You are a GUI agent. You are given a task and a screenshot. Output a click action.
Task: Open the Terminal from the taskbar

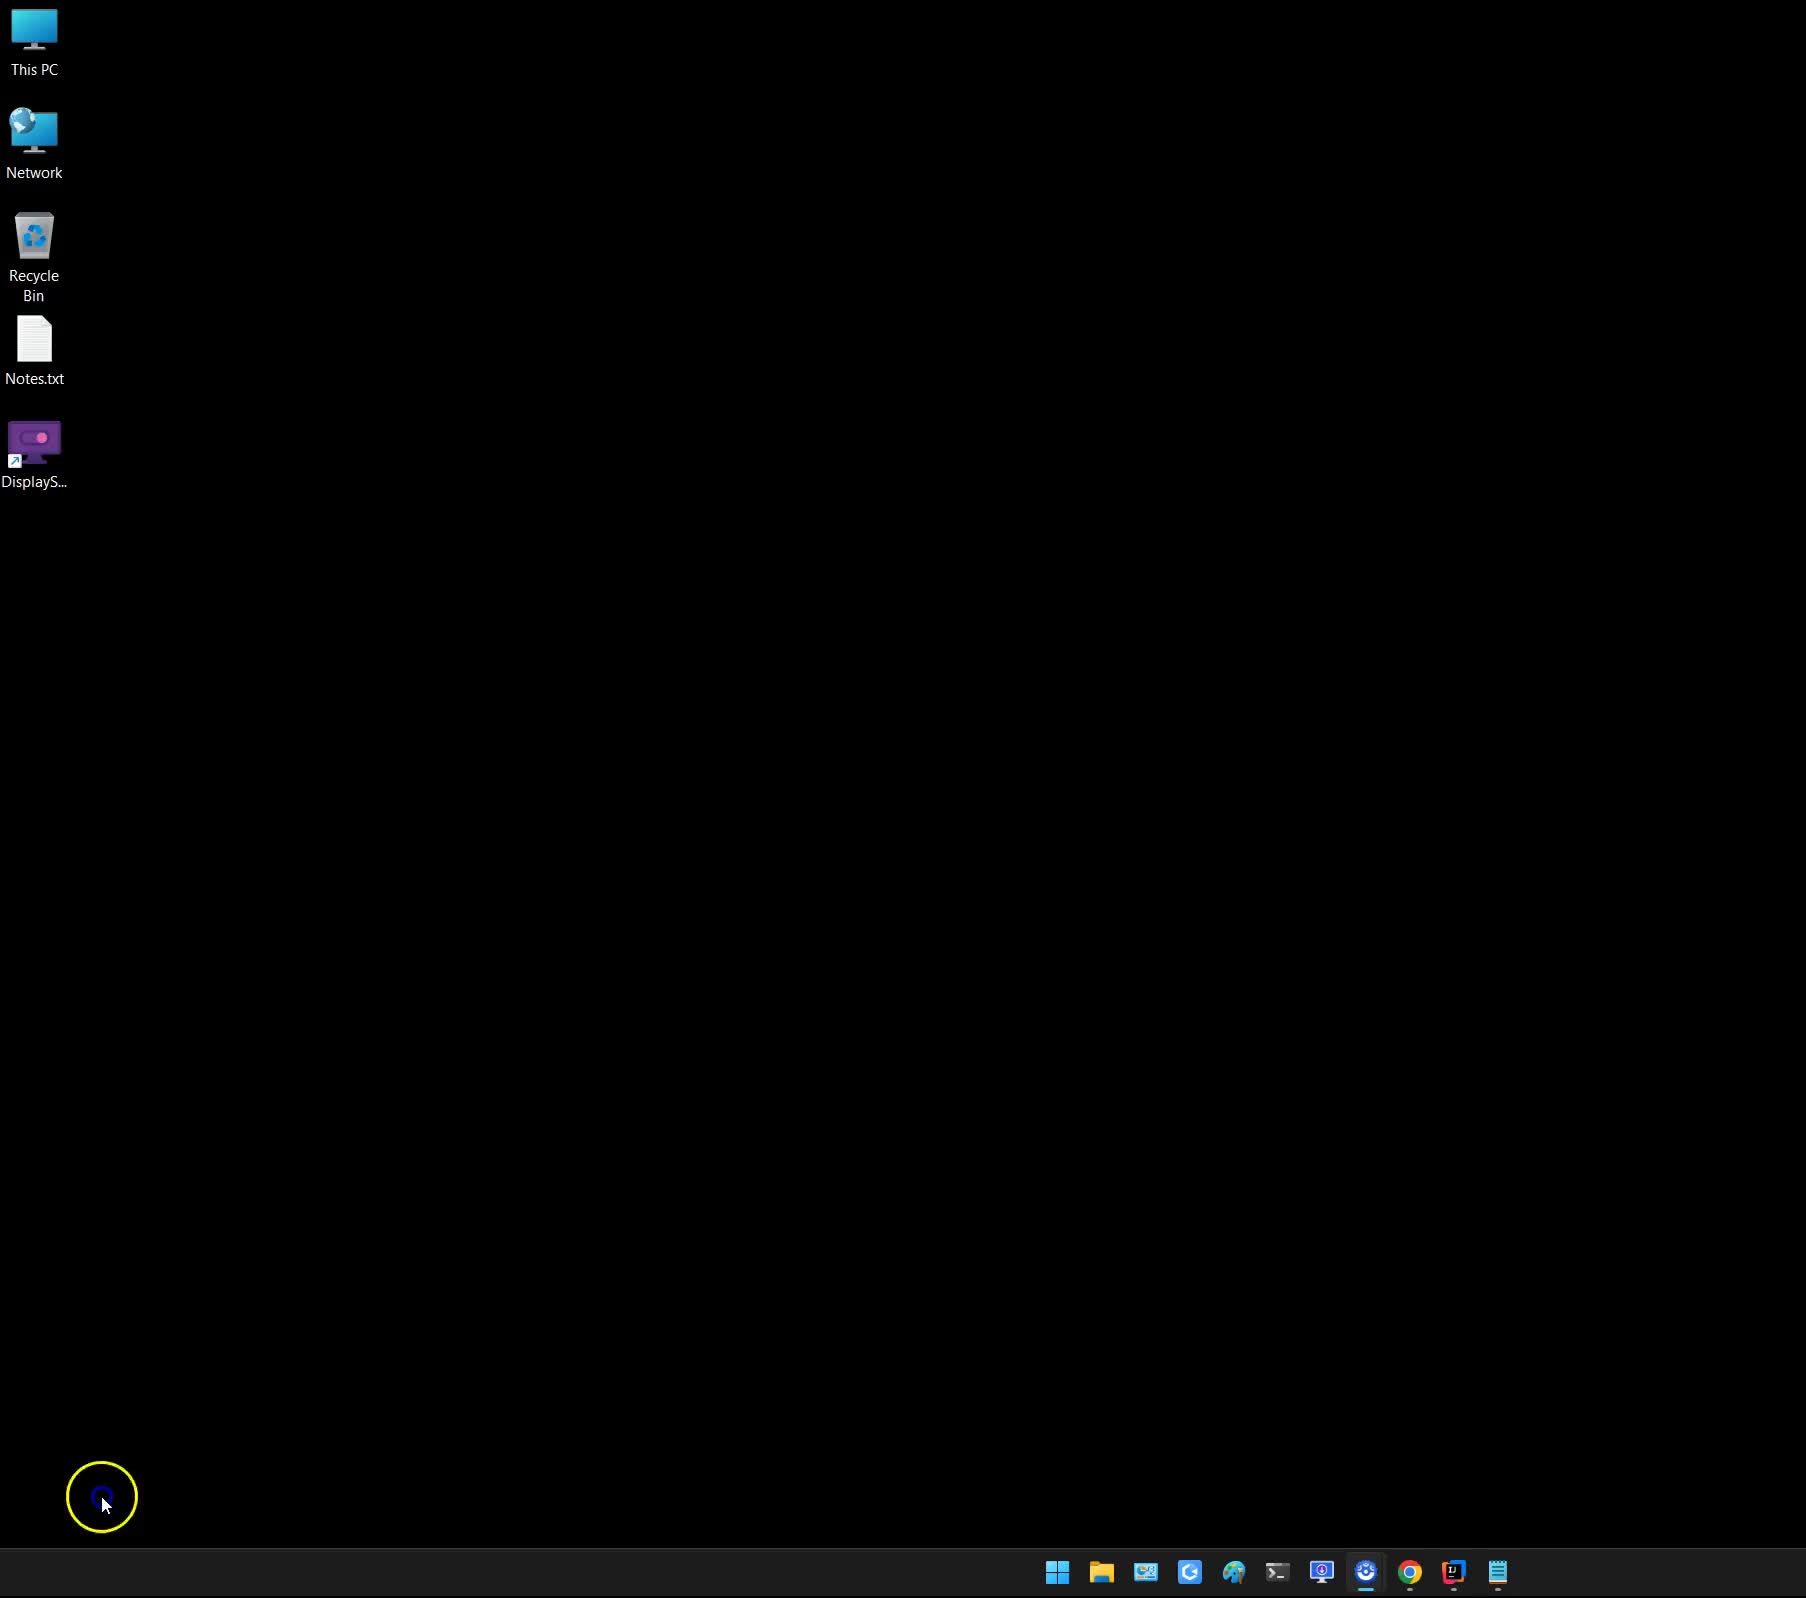[1277, 1572]
